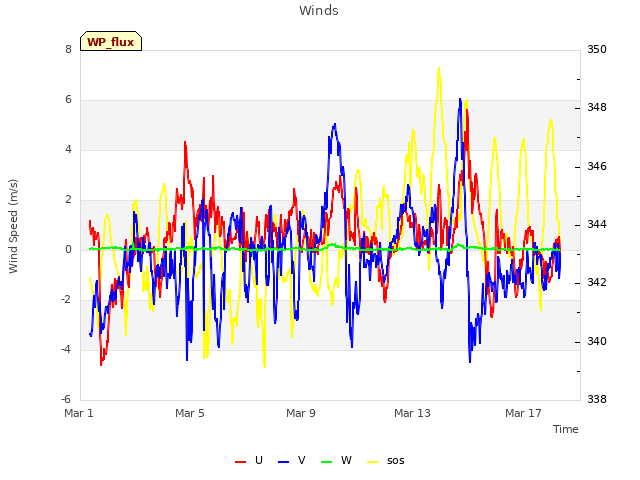Click the right axis value 340
640x480 pixels.
pos(597,341)
